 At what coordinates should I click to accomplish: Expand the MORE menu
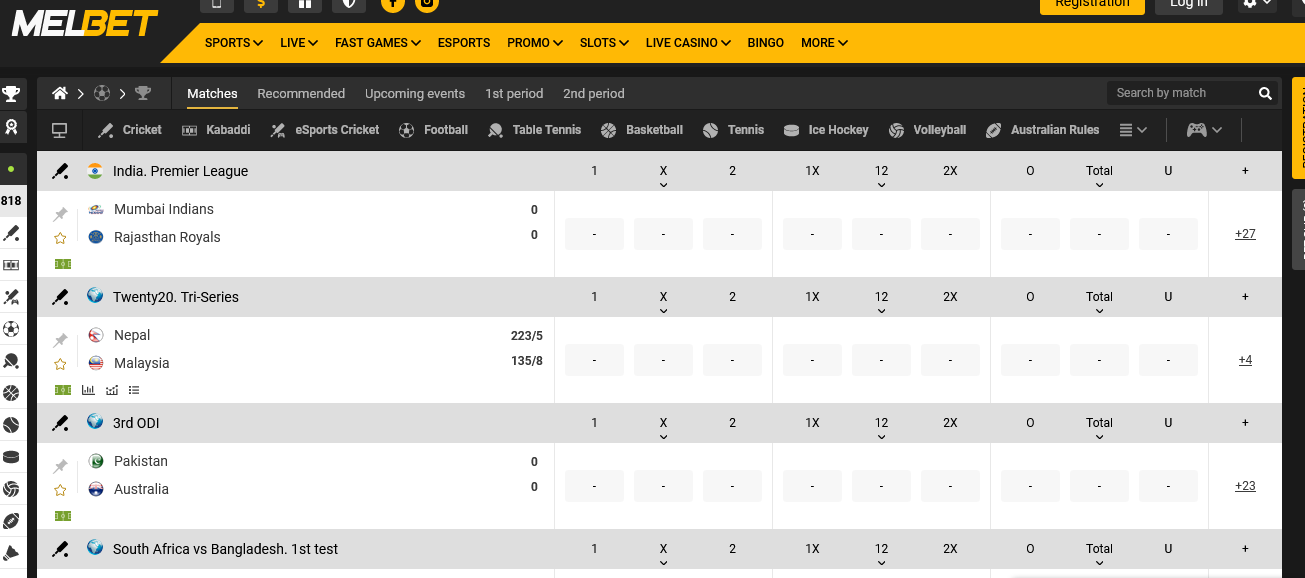pyautogui.click(x=824, y=43)
